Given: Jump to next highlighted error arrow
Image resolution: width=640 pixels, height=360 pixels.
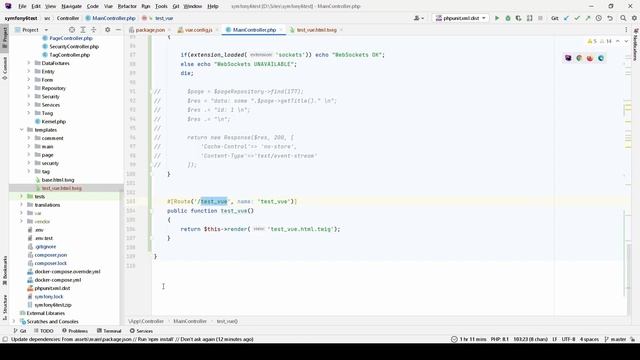Looking at the screenshot, I should [x=626, y=41].
